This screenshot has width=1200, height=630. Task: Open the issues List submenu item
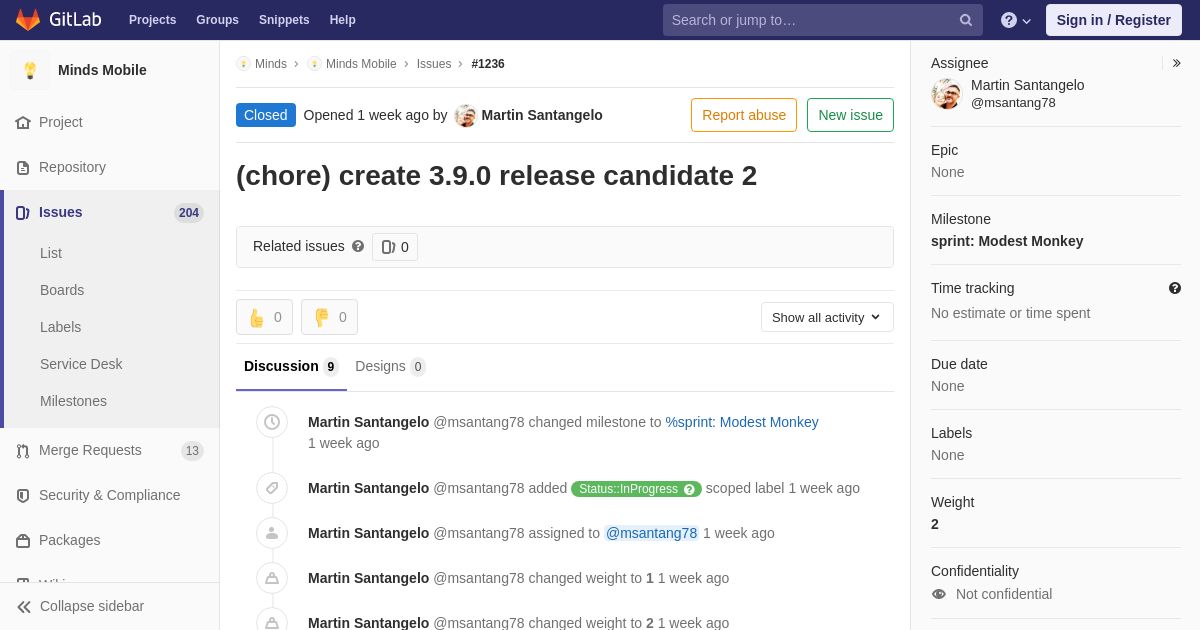click(x=51, y=253)
